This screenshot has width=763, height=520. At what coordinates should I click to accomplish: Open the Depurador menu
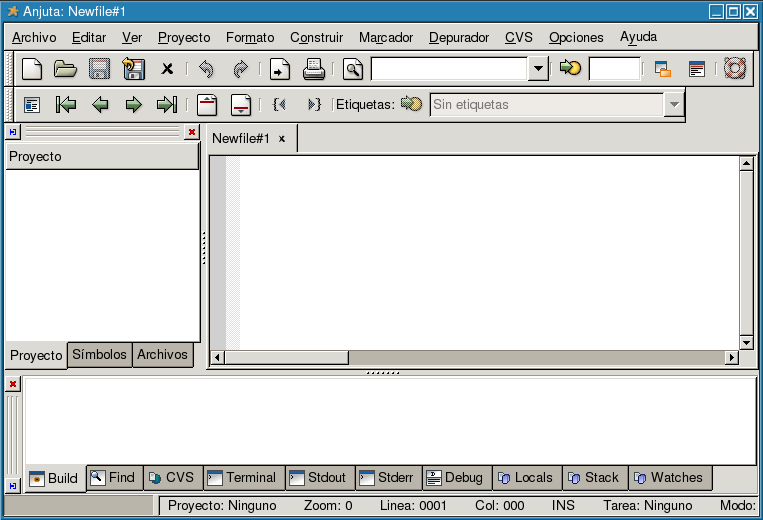(x=459, y=37)
